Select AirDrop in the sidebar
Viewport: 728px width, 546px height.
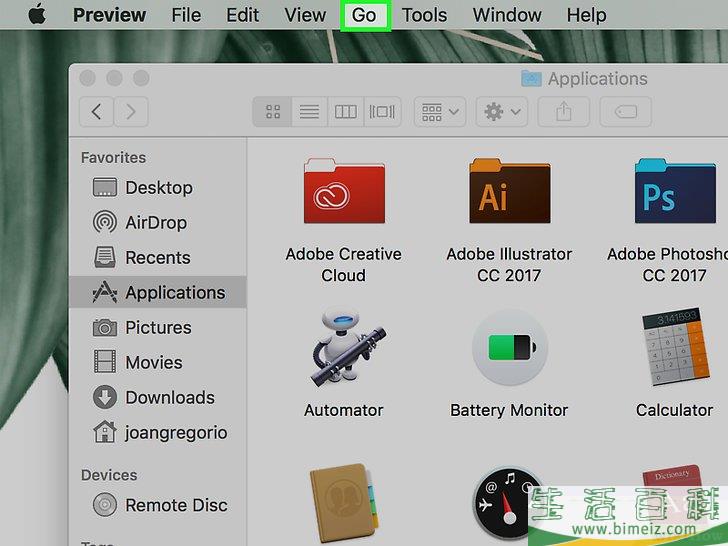[158, 222]
